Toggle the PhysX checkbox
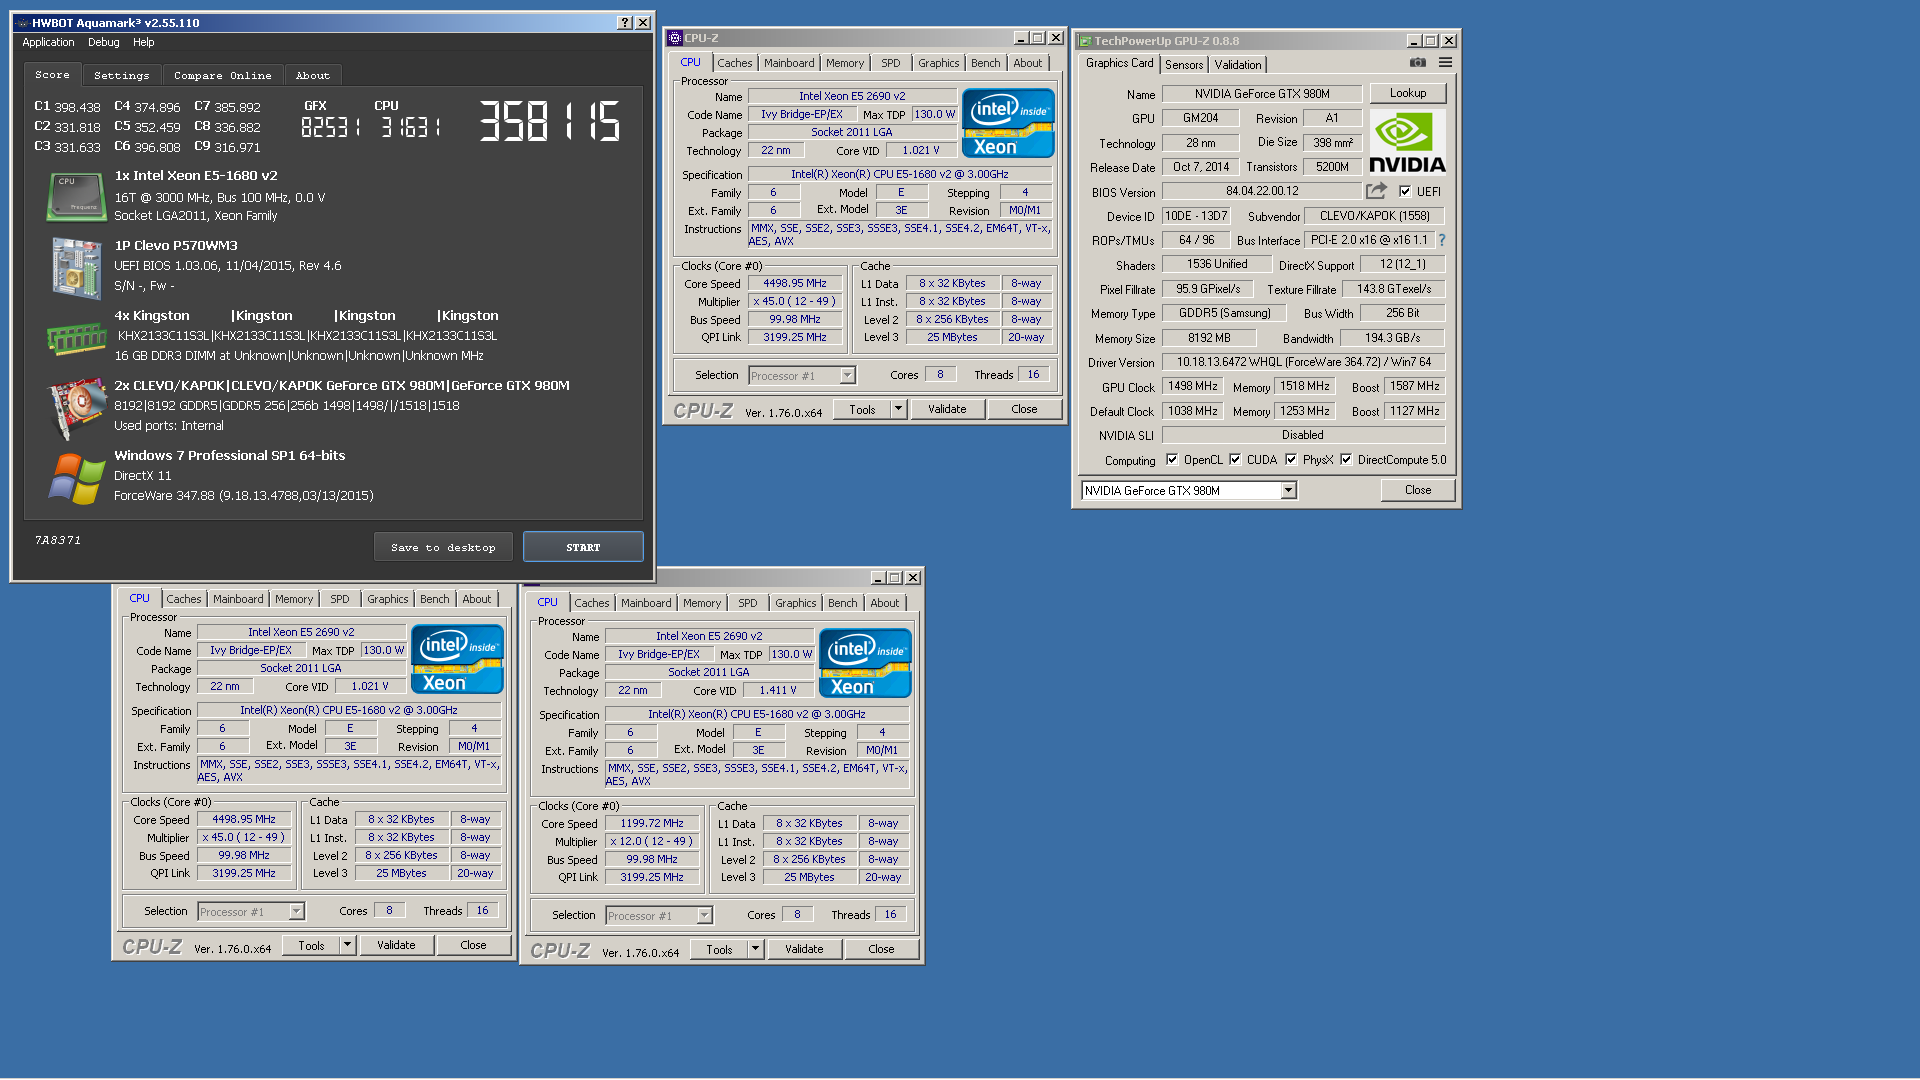 coord(1291,460)
